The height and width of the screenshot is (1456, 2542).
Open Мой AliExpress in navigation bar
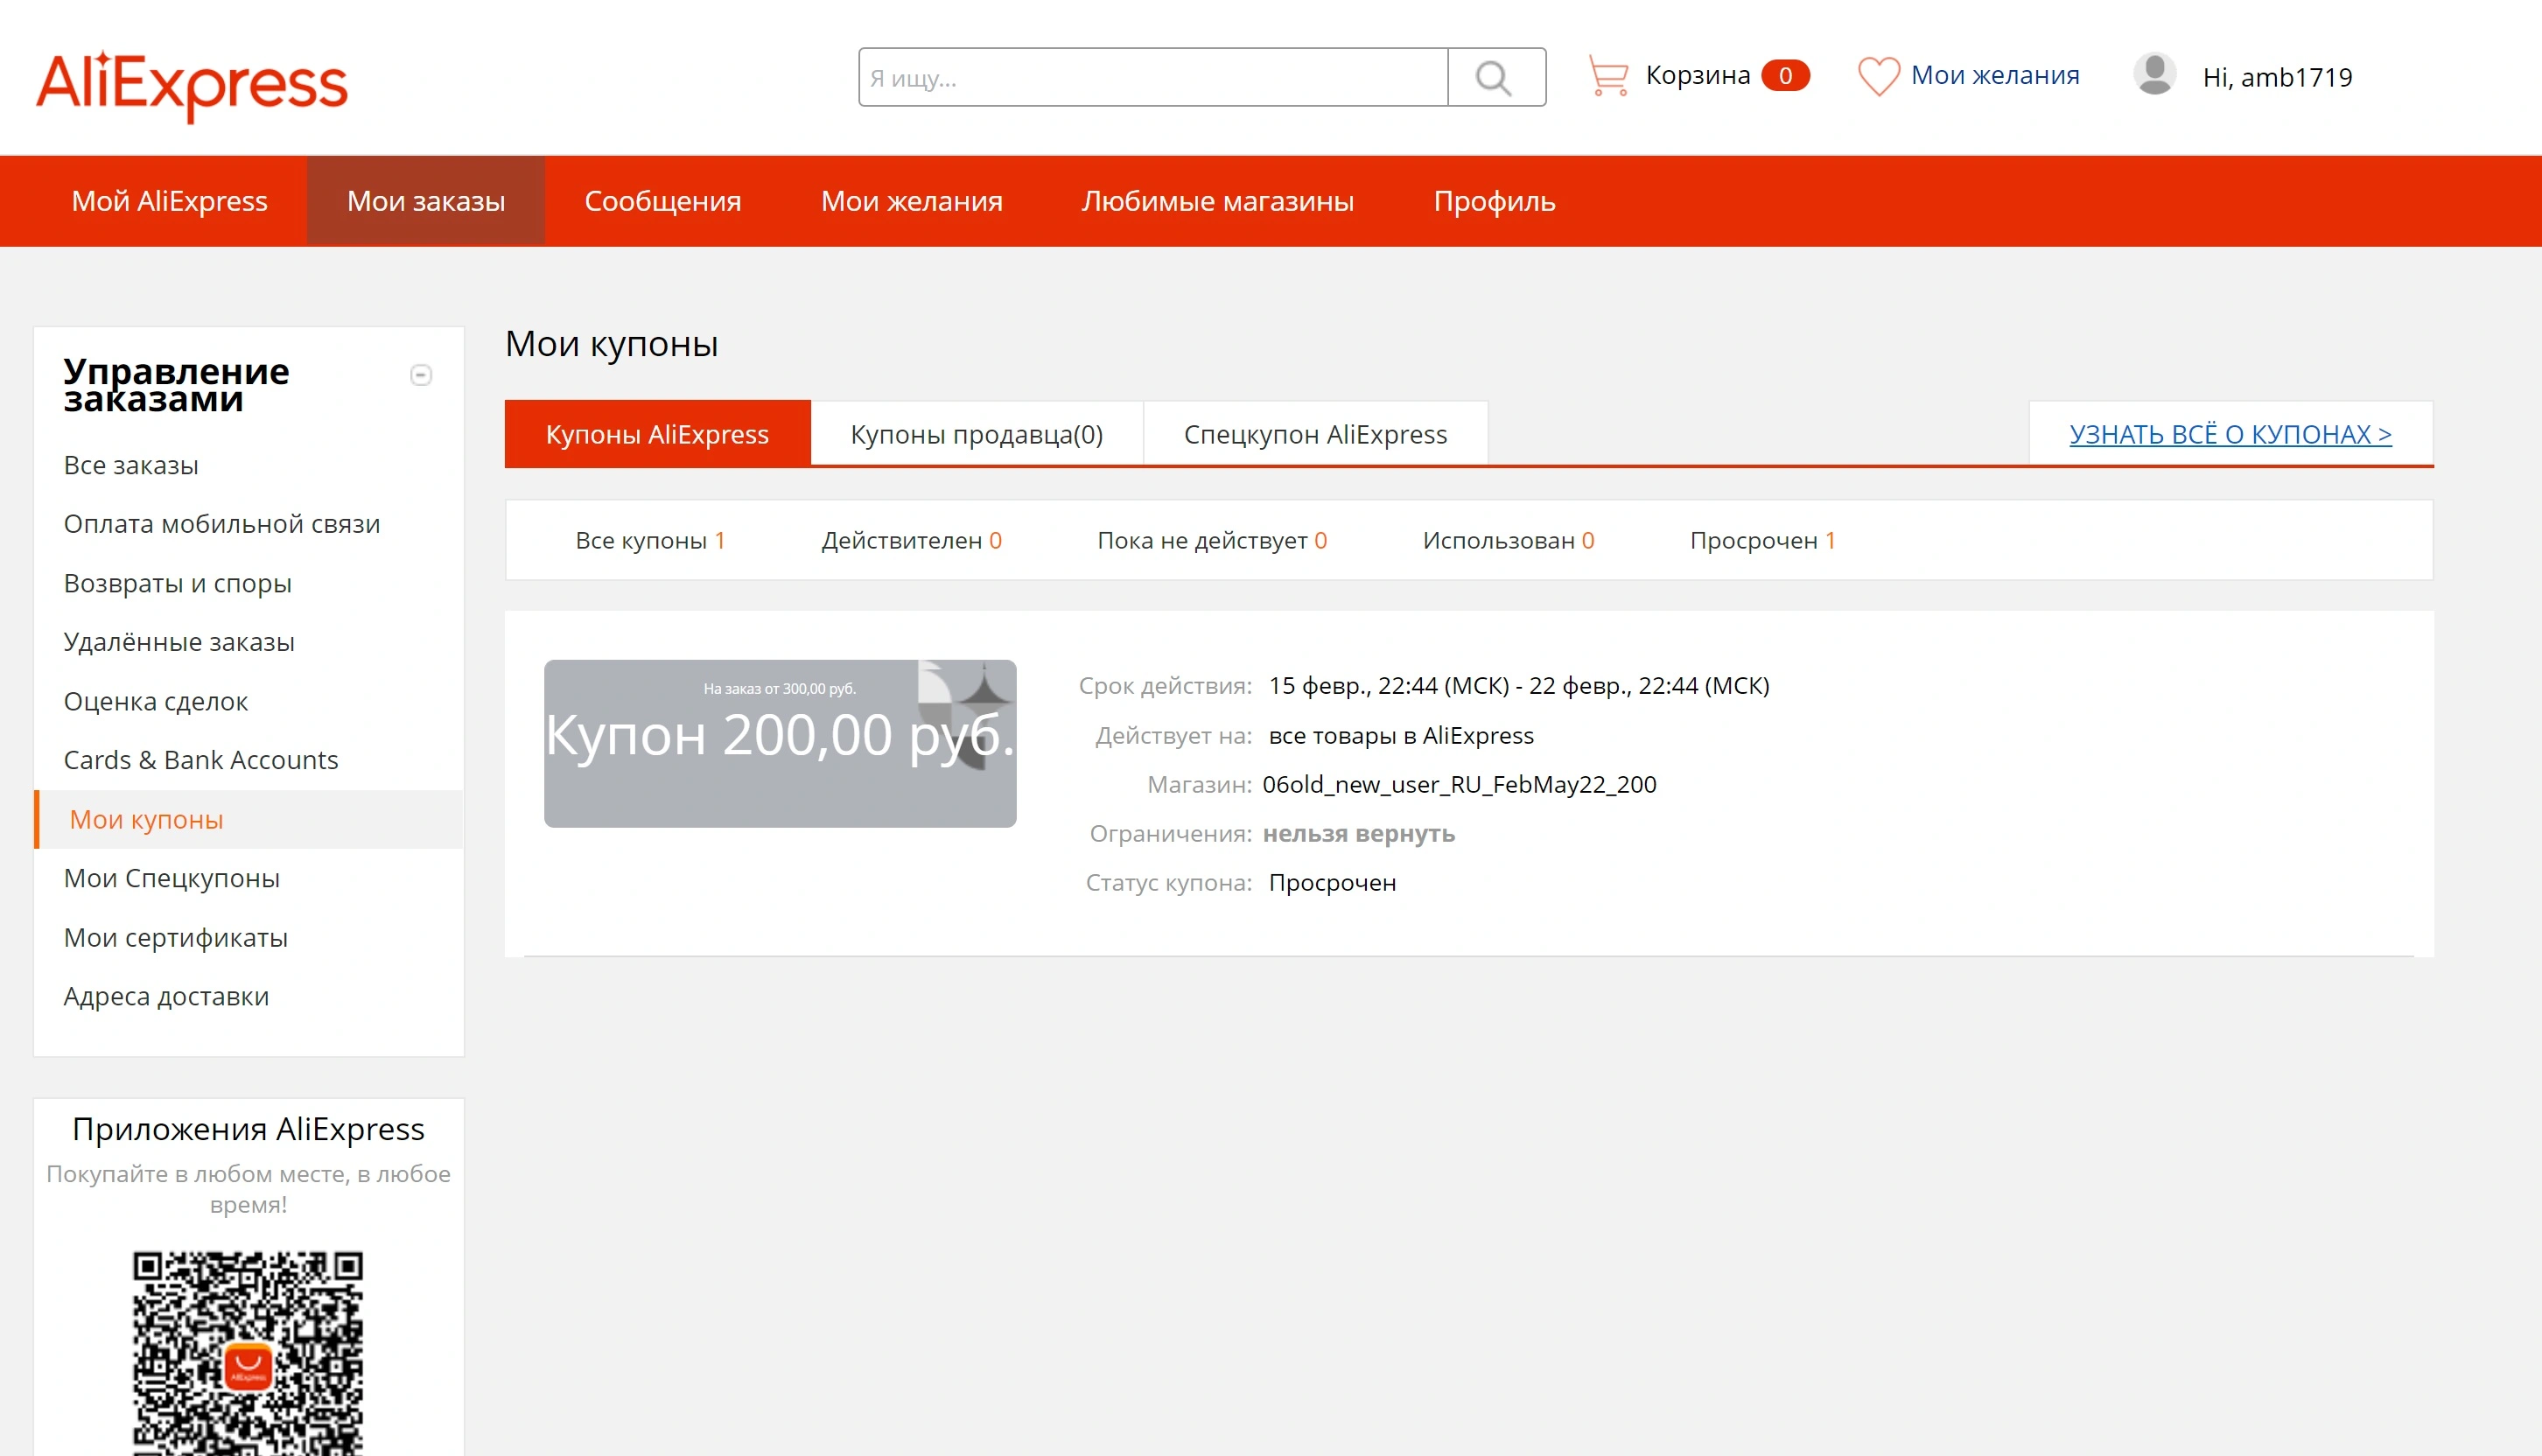pyautogui.click(x=170, y=201)
